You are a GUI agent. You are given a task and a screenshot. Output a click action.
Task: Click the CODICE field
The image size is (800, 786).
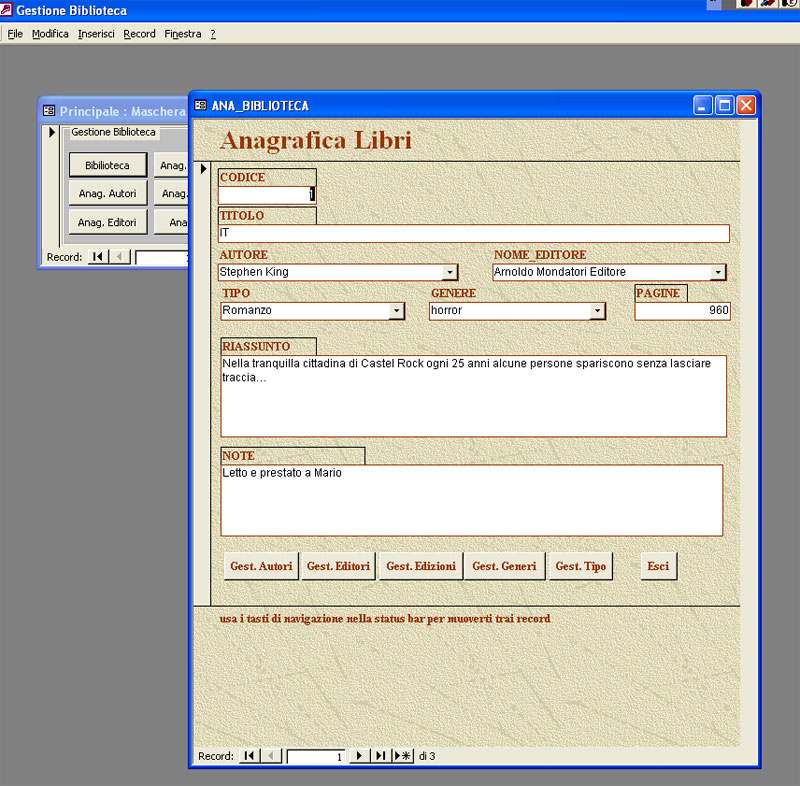267,194
